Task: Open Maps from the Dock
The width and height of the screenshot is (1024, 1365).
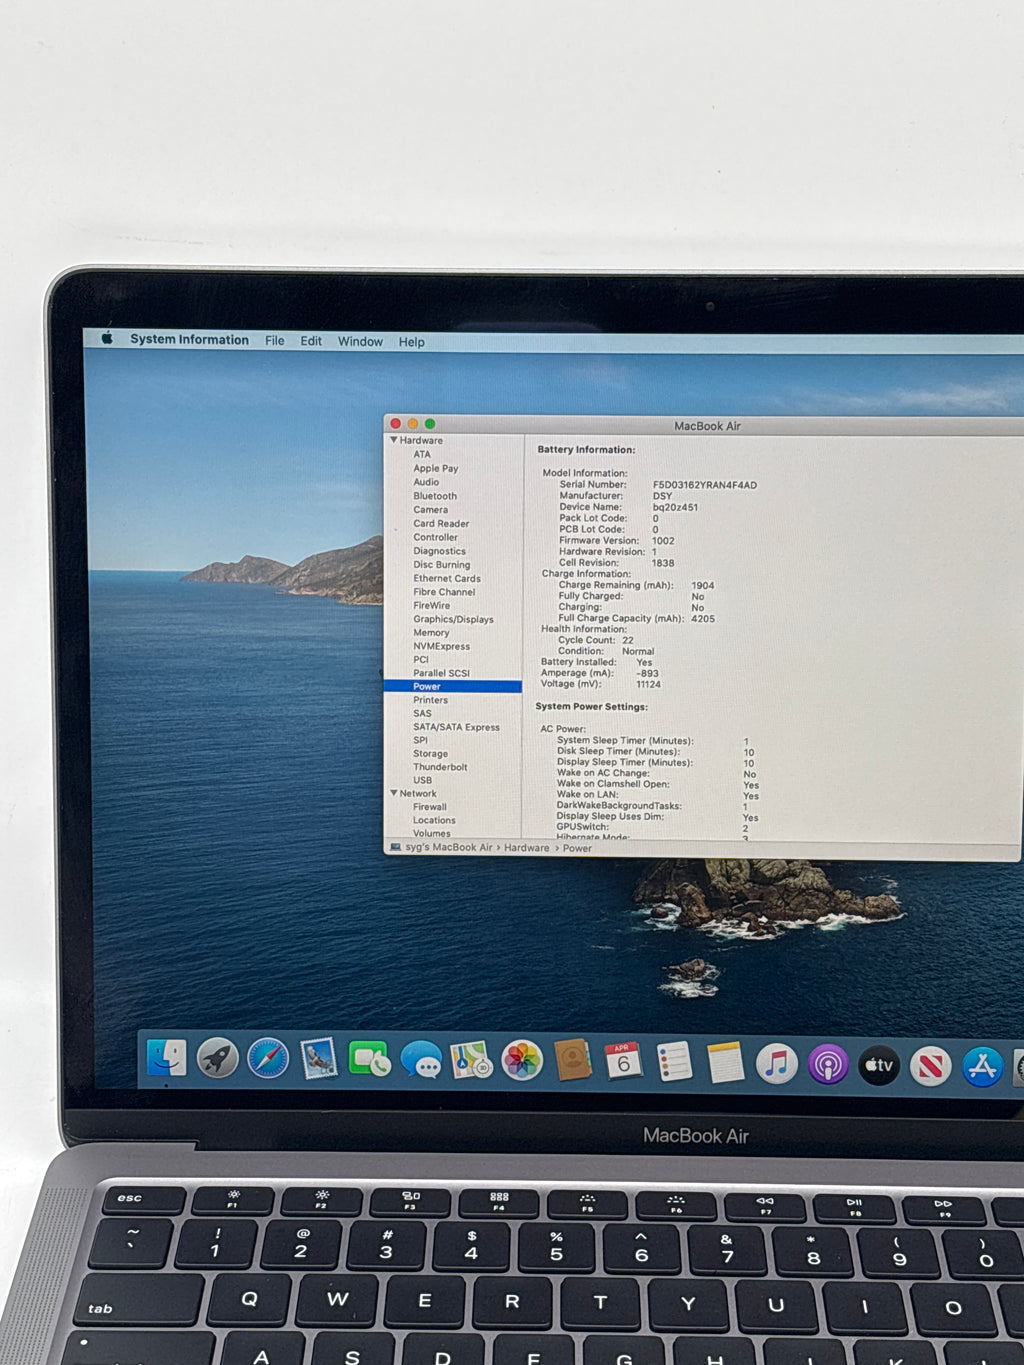Action: [471, 1060]
